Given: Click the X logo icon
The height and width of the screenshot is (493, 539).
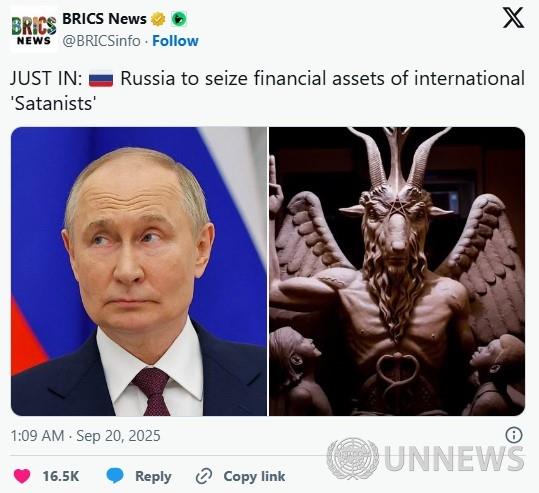Looking at the screenshot, I should click(513, 18).
